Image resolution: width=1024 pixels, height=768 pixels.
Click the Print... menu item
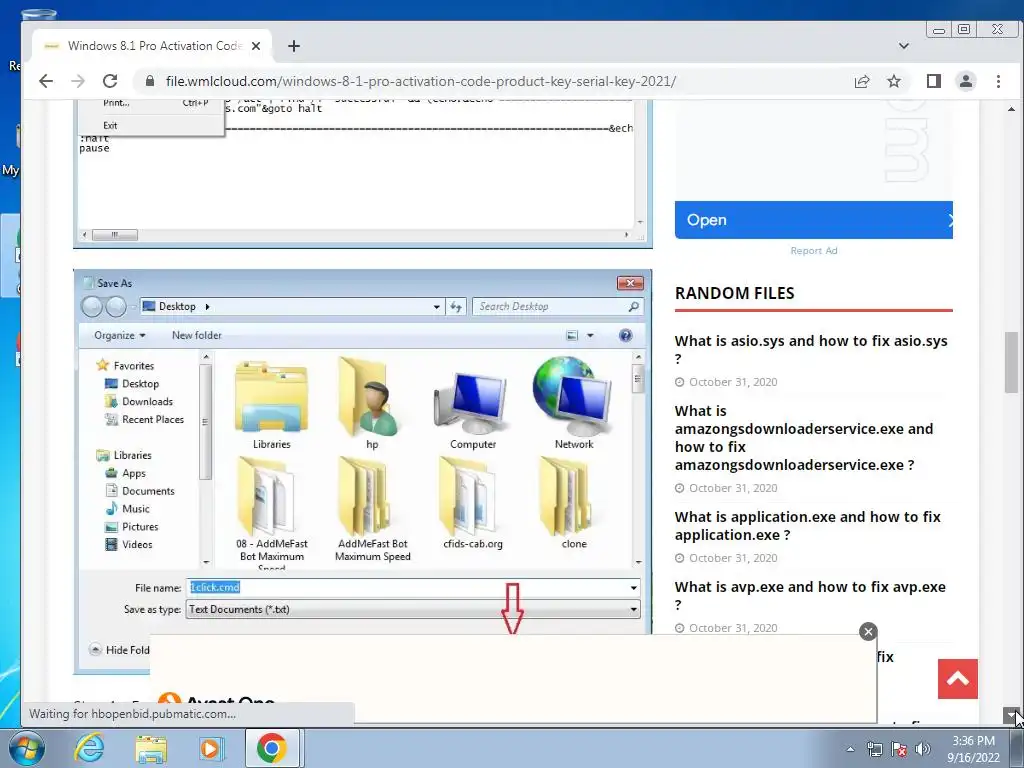116,103
